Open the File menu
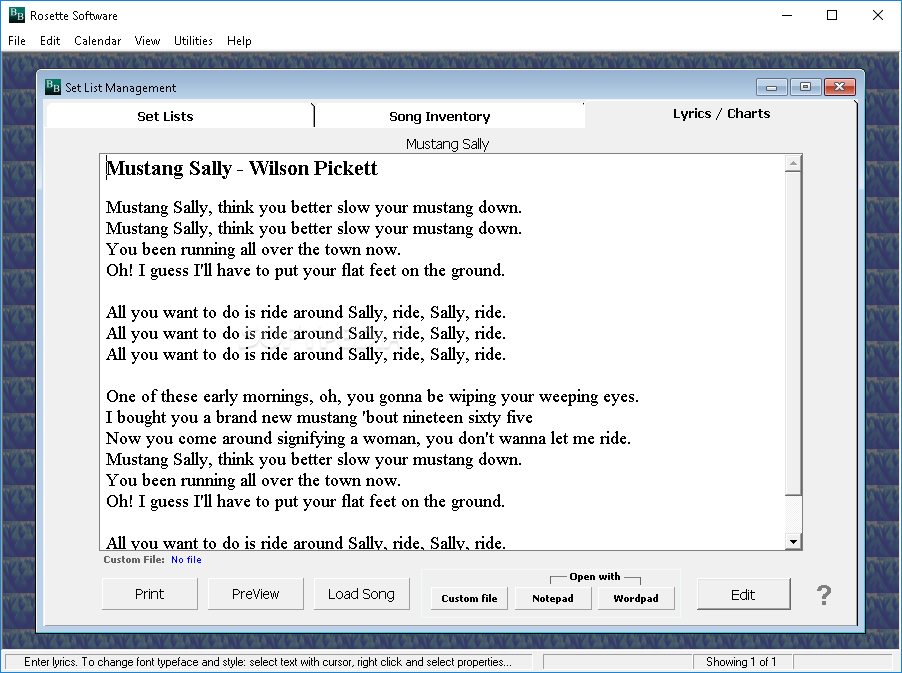The width and height of the screenshot is (902, 673). pyautogui.click(x=17, y=41)
